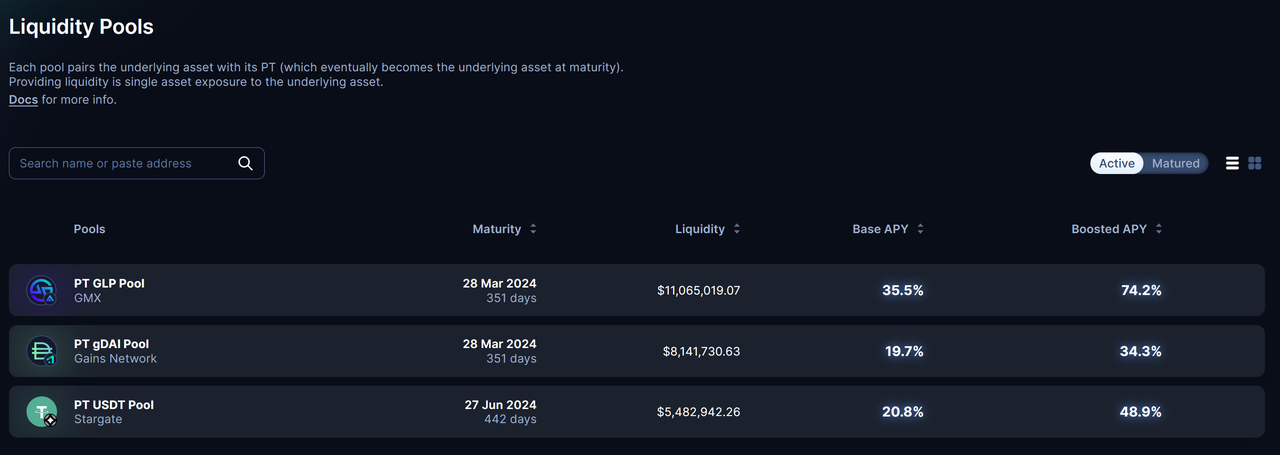Click the search magnifier icon
The width and height of the screenshot is (1280, 455).
tap(245, 164)
